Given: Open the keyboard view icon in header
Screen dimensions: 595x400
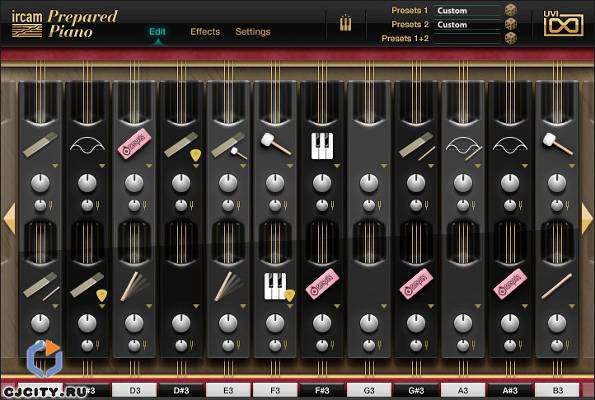Looking at the screenshot, I should 345,24.
